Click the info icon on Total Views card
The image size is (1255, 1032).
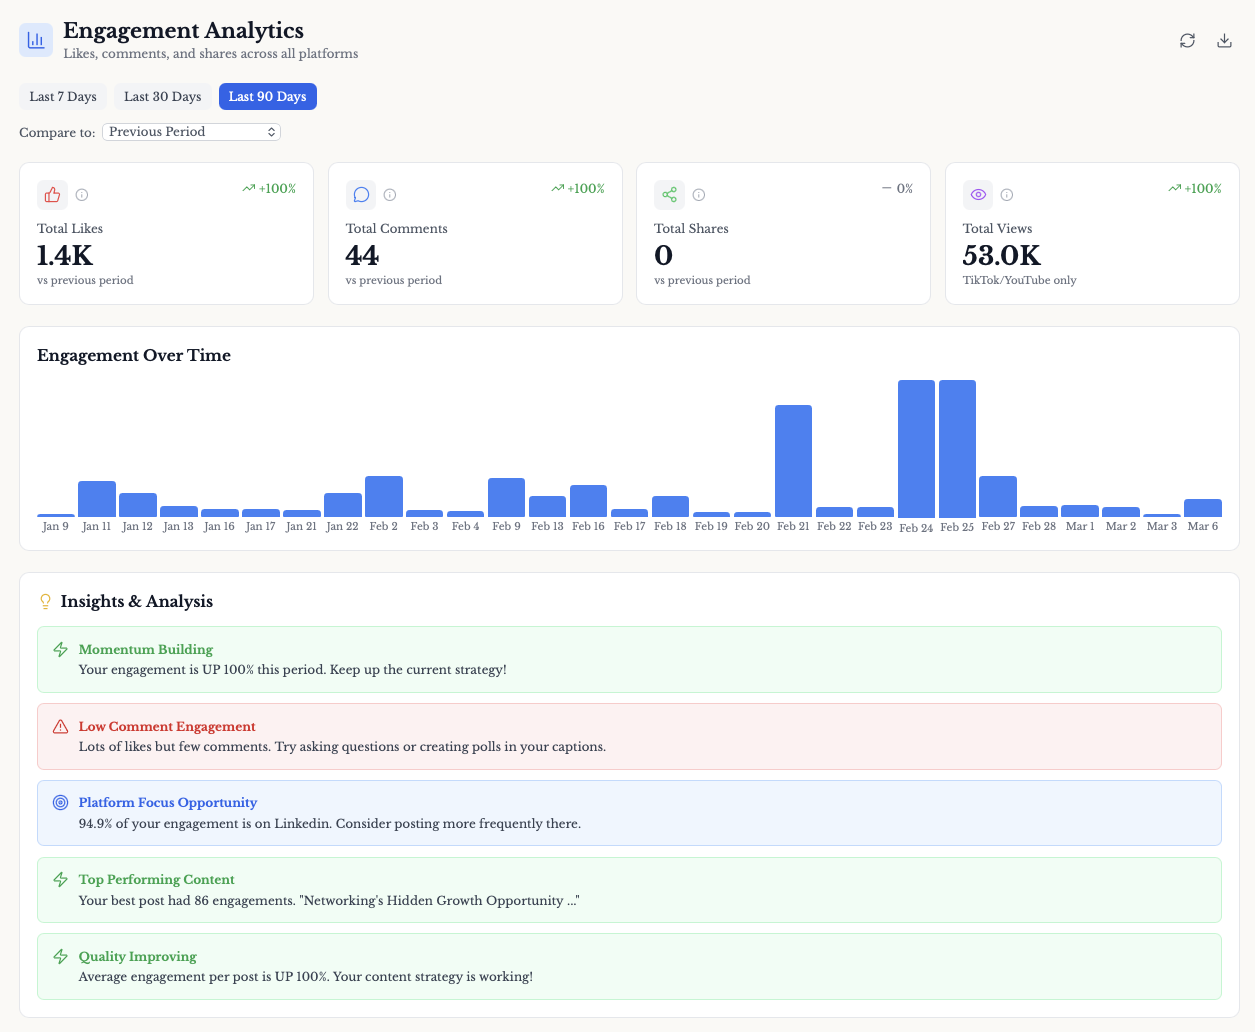[x=1006, y=194]
